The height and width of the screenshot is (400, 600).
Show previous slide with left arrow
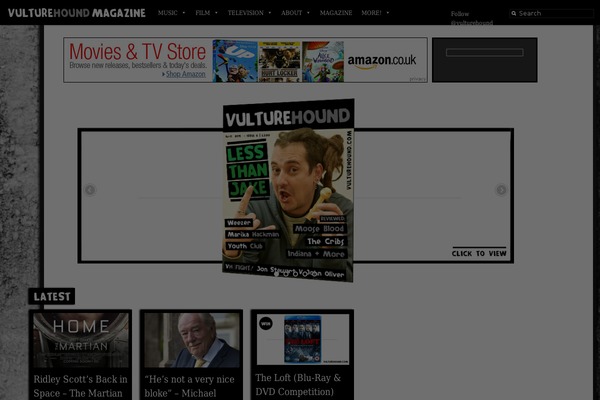click(x=90, y=190)
